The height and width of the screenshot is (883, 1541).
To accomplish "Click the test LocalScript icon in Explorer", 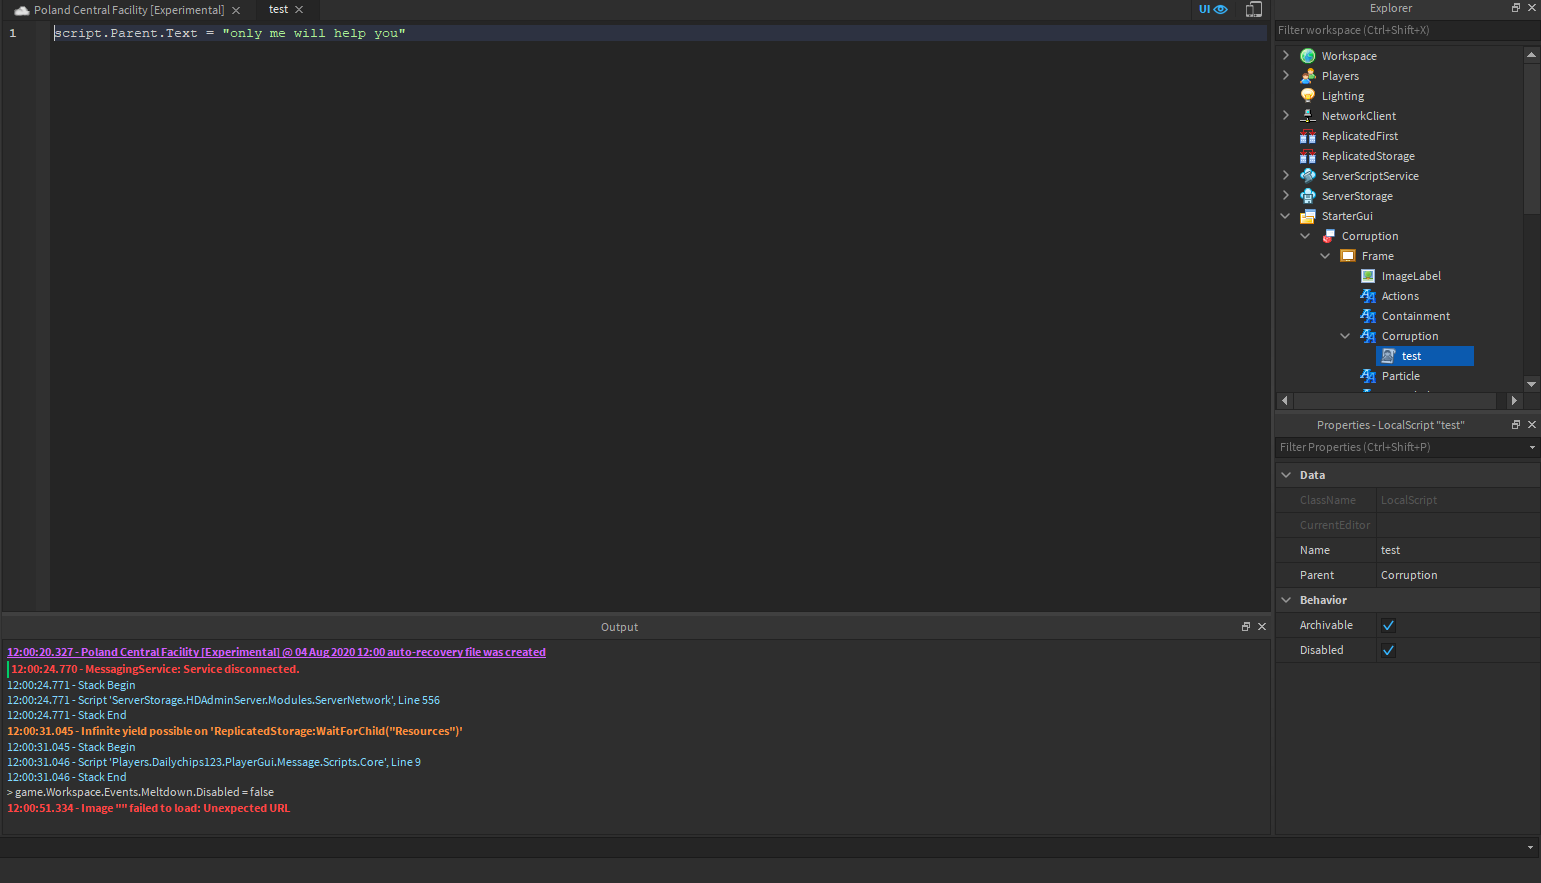I will tap(1388, 356).
